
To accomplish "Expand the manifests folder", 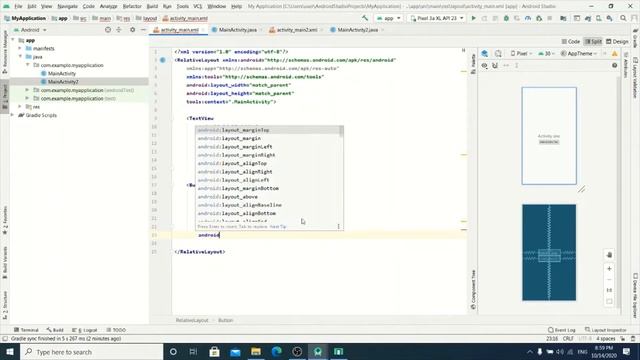I will tap(20, 48).
